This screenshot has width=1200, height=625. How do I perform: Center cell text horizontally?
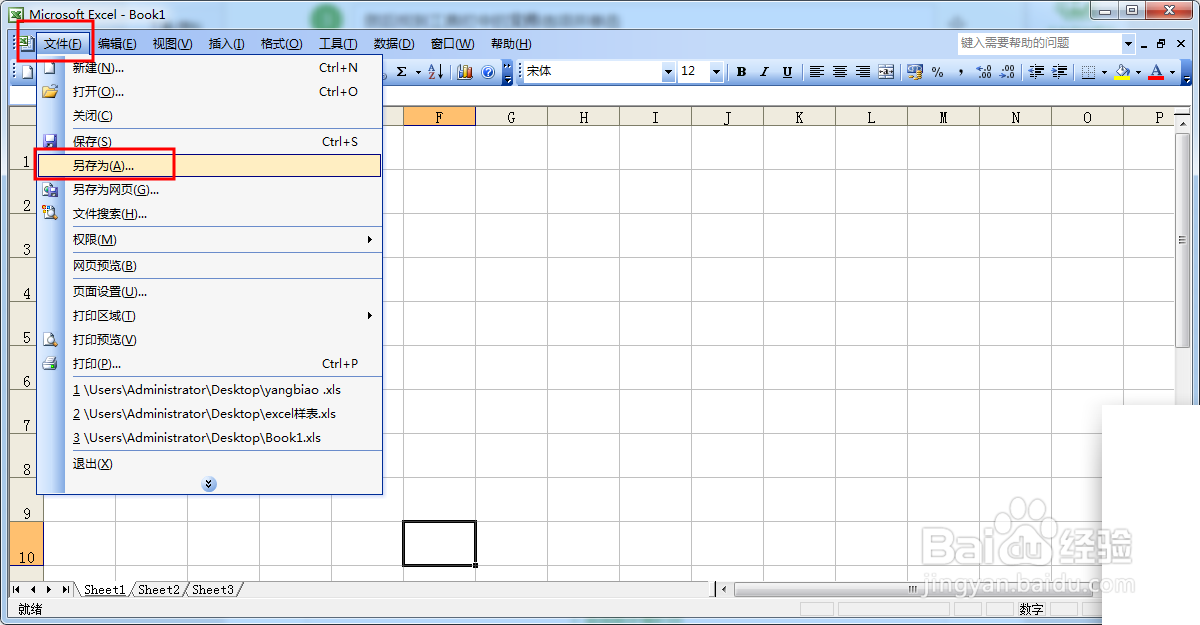coord(840,72)
